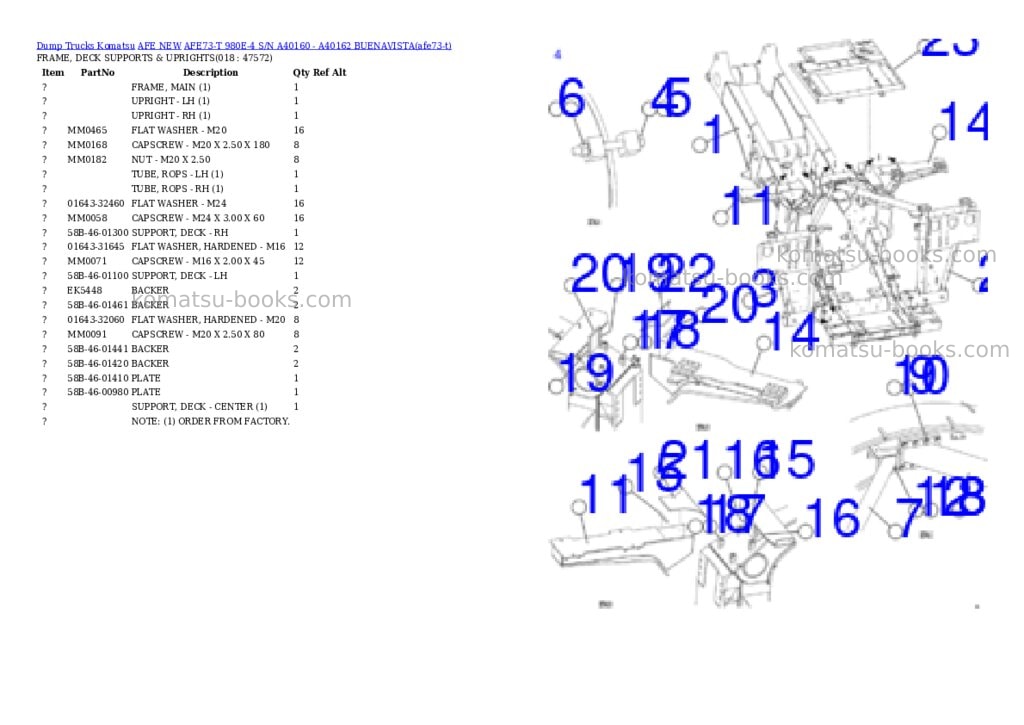Click part number MM0182
This screenshot has width=1024, height=725.
coord(87,159)
